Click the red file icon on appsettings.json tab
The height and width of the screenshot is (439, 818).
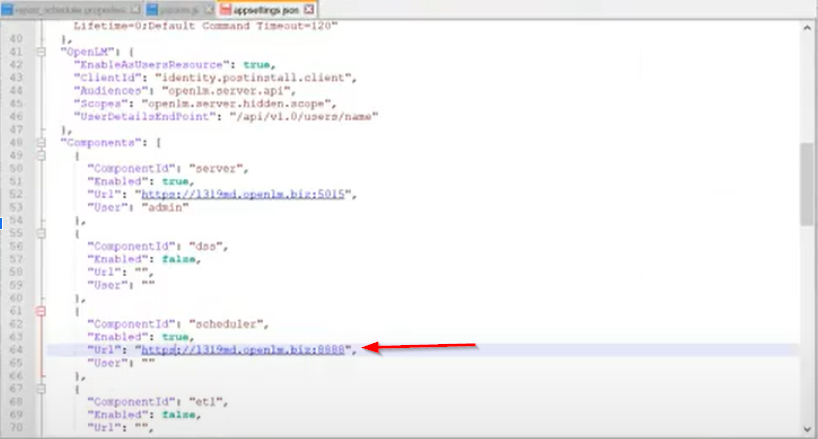229,6
